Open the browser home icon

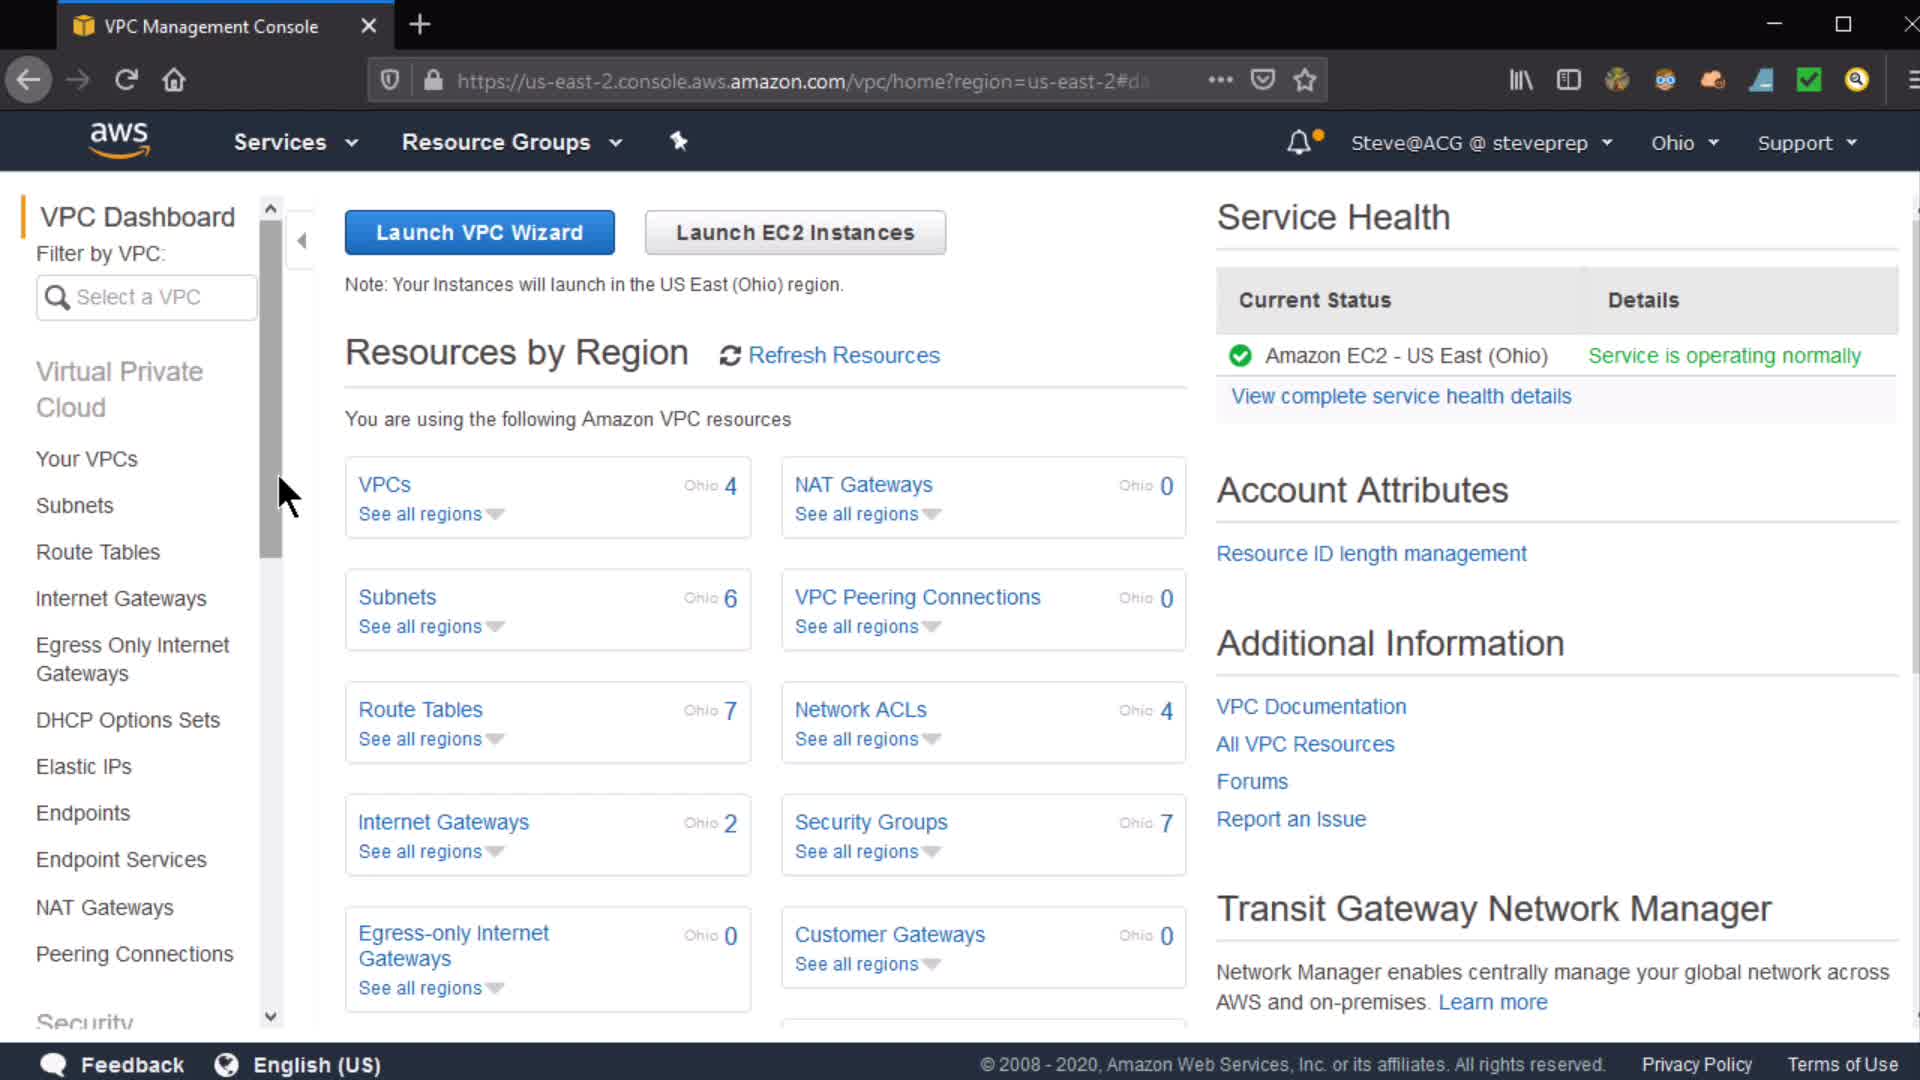[x=174, y=80]
